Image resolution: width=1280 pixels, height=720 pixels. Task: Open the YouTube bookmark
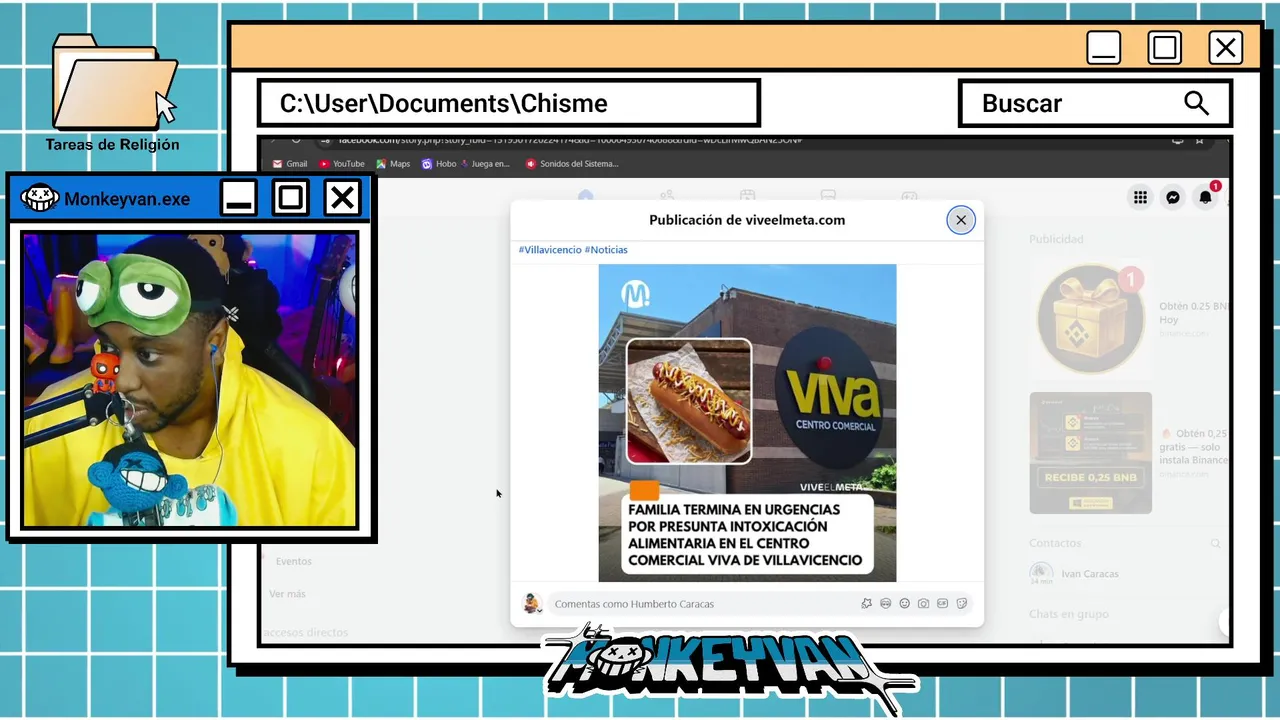tap(342, 164)
